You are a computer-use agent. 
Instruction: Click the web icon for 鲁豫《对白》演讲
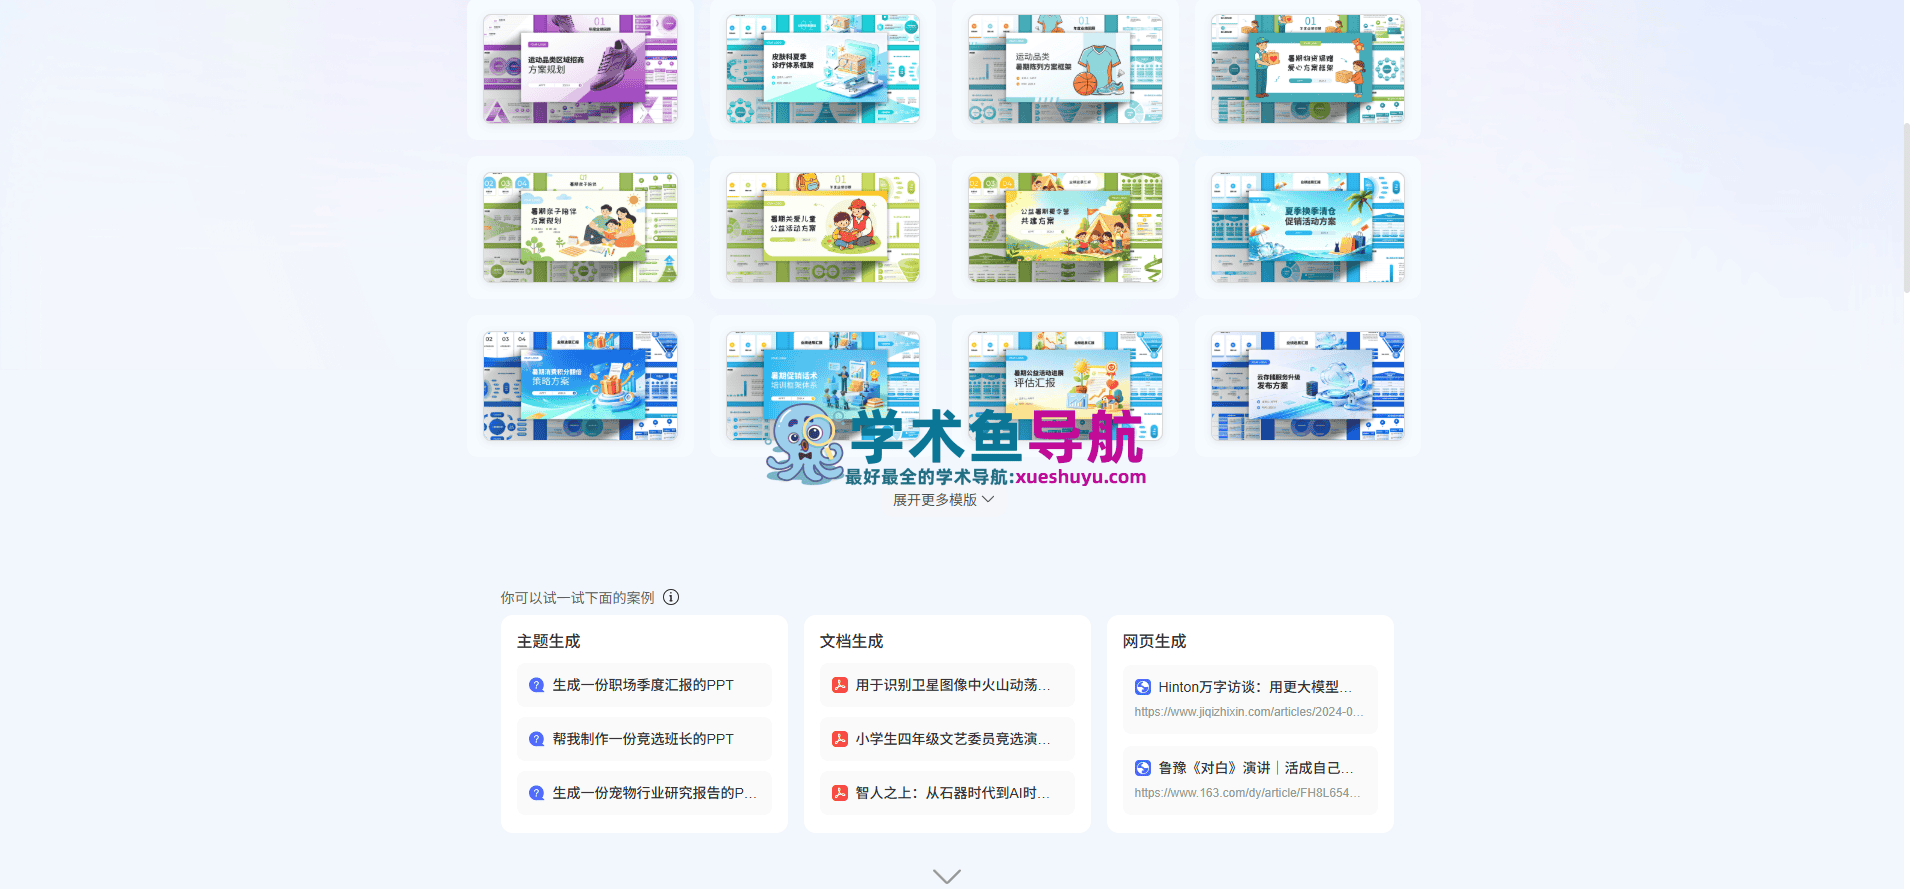[x=1143, y=768]
